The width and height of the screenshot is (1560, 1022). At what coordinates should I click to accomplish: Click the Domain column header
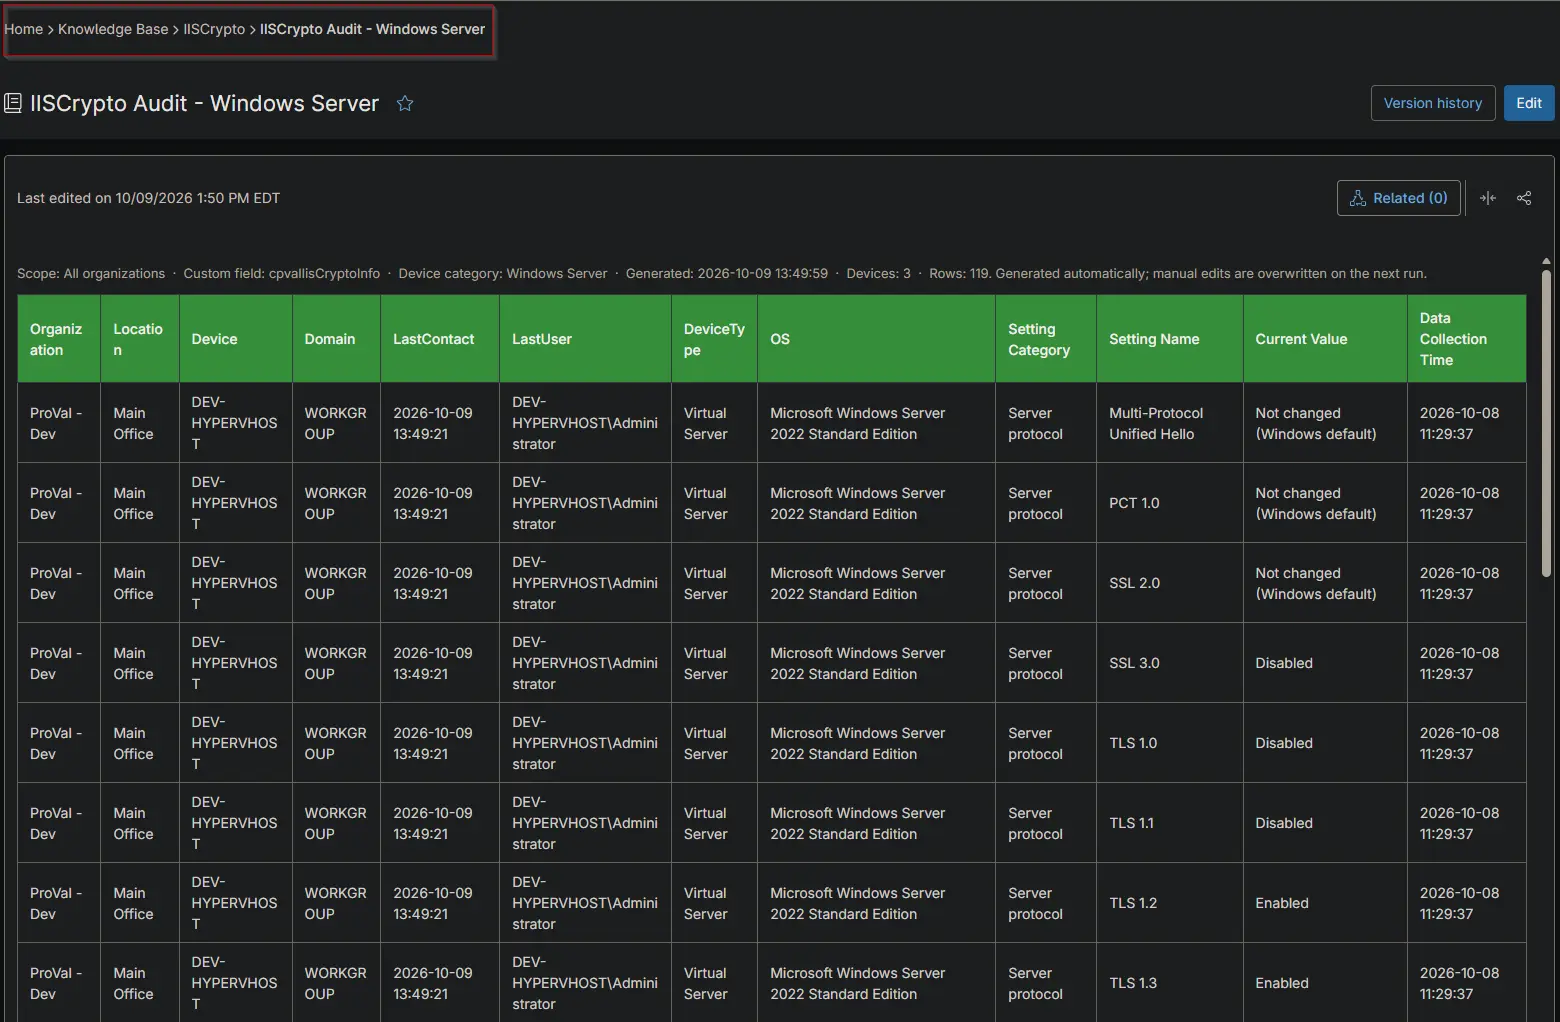click(336, 339)
